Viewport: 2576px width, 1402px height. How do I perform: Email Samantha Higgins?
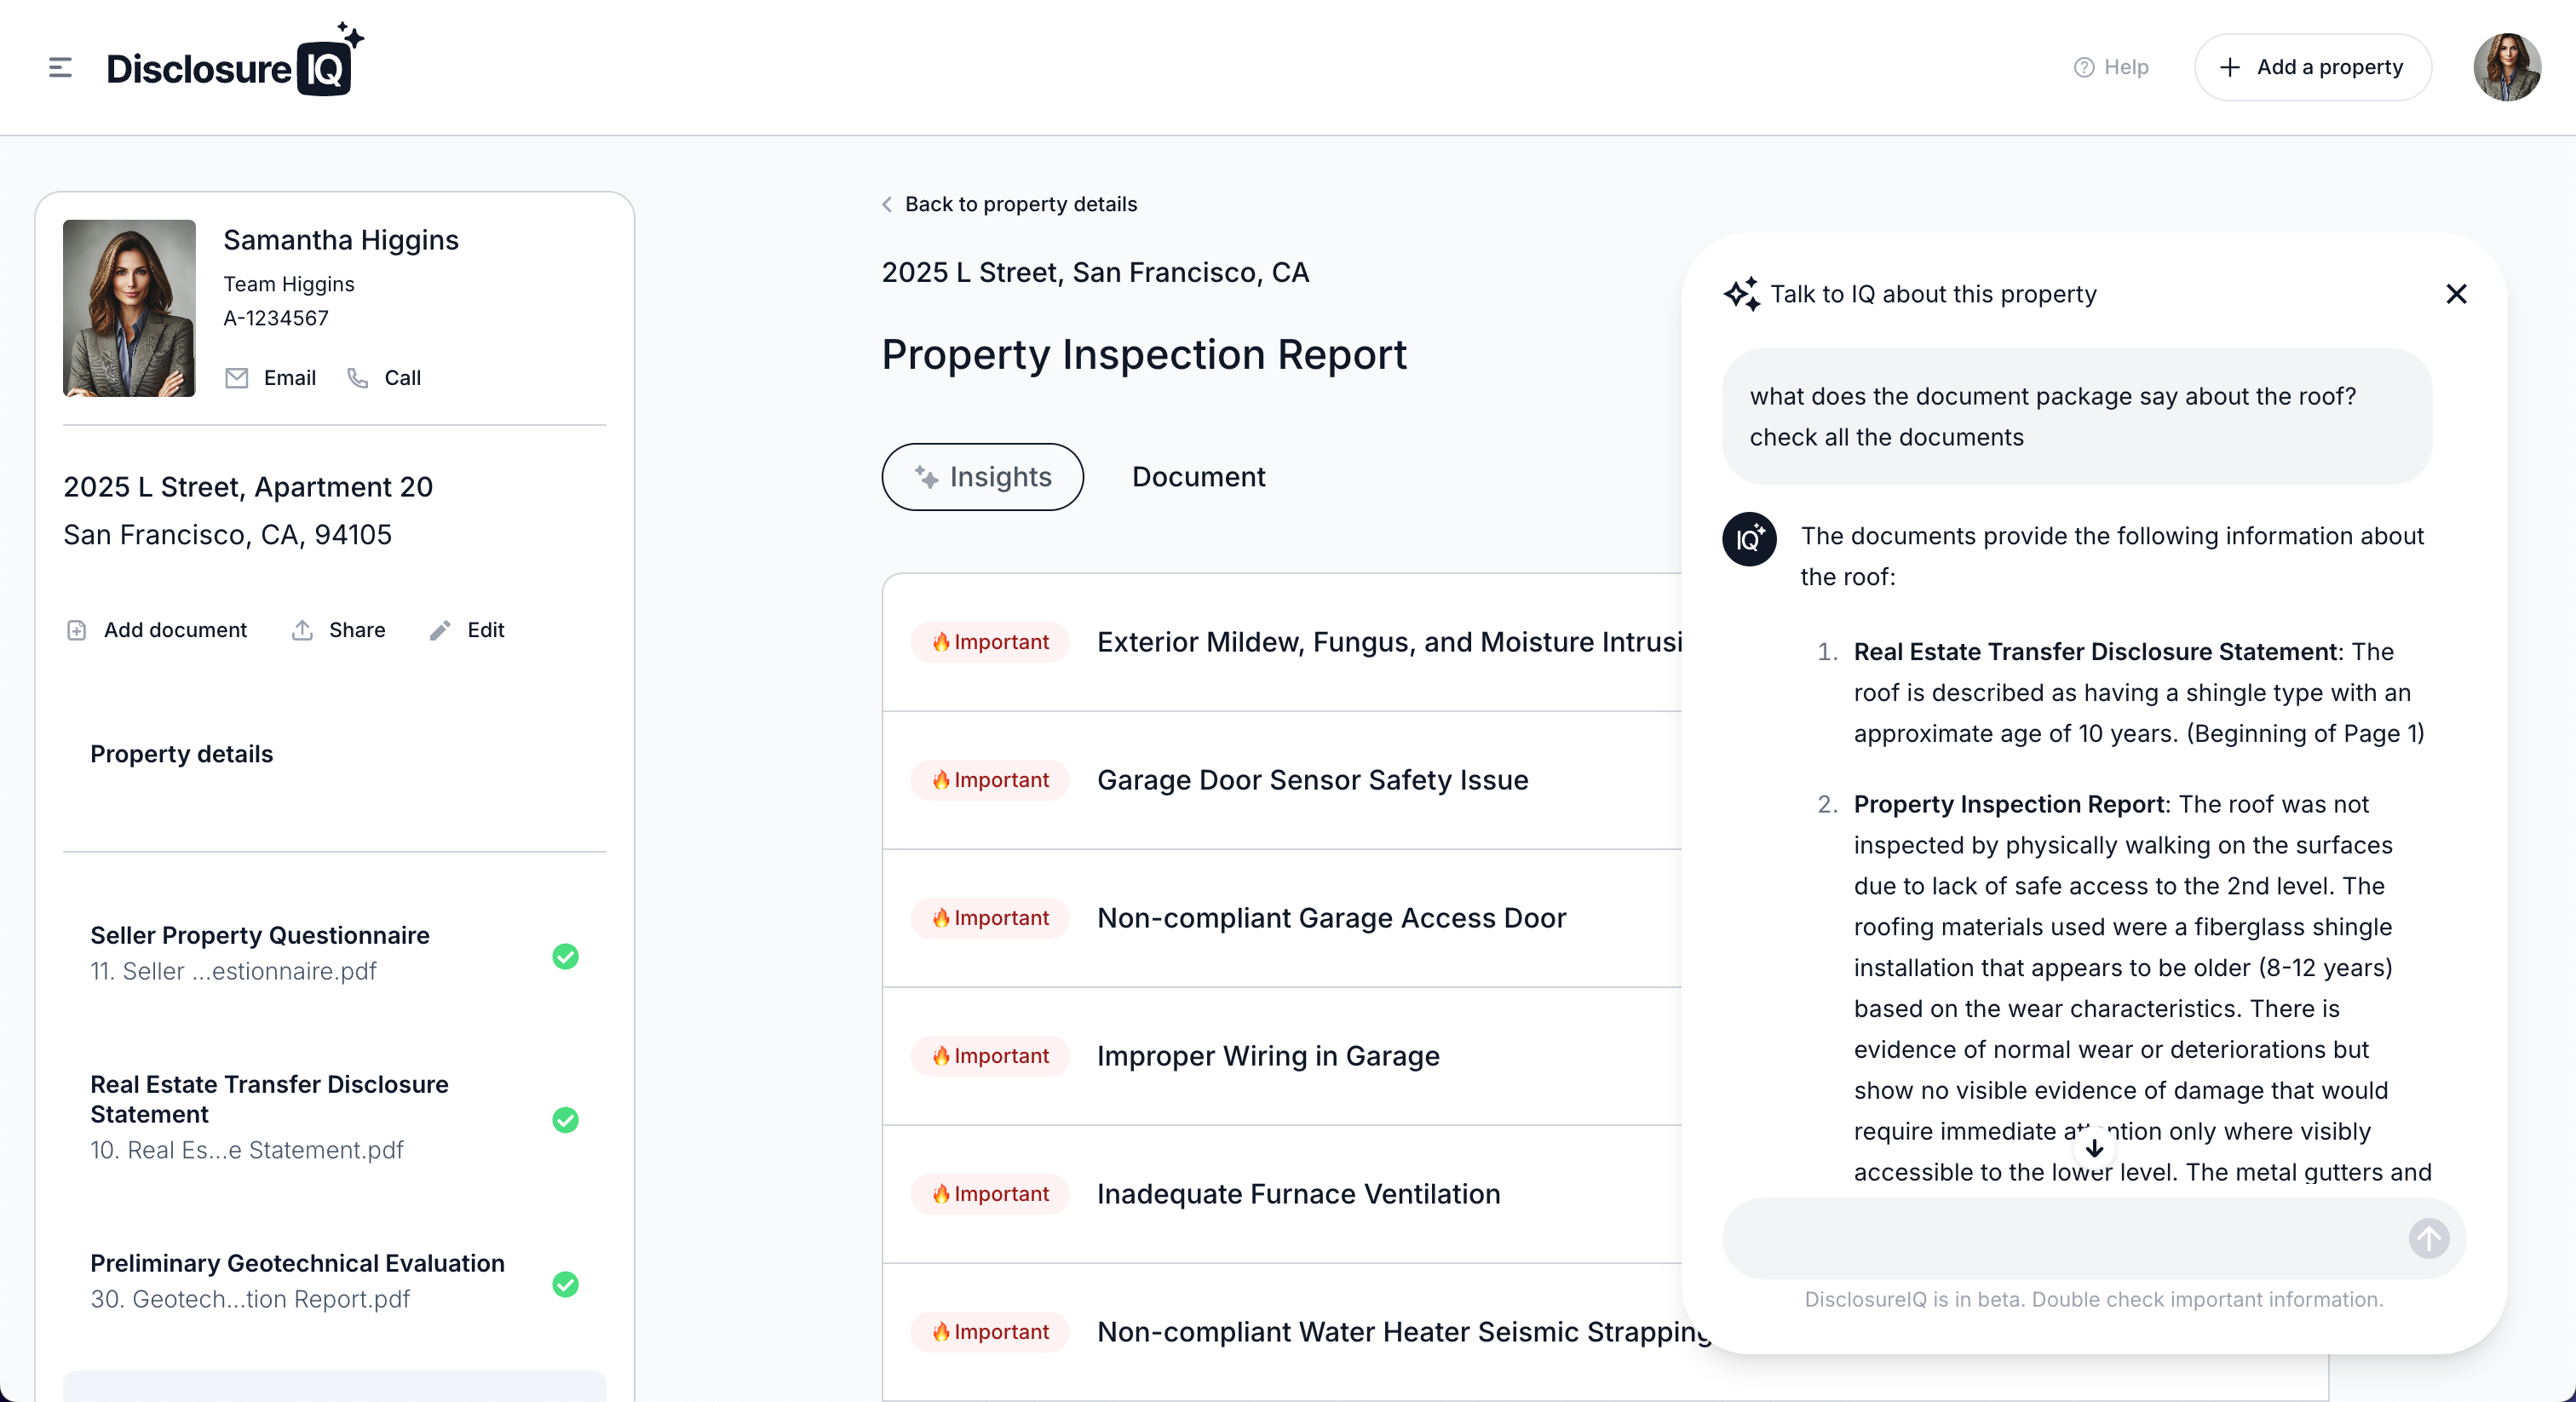[x=270, y=378]
